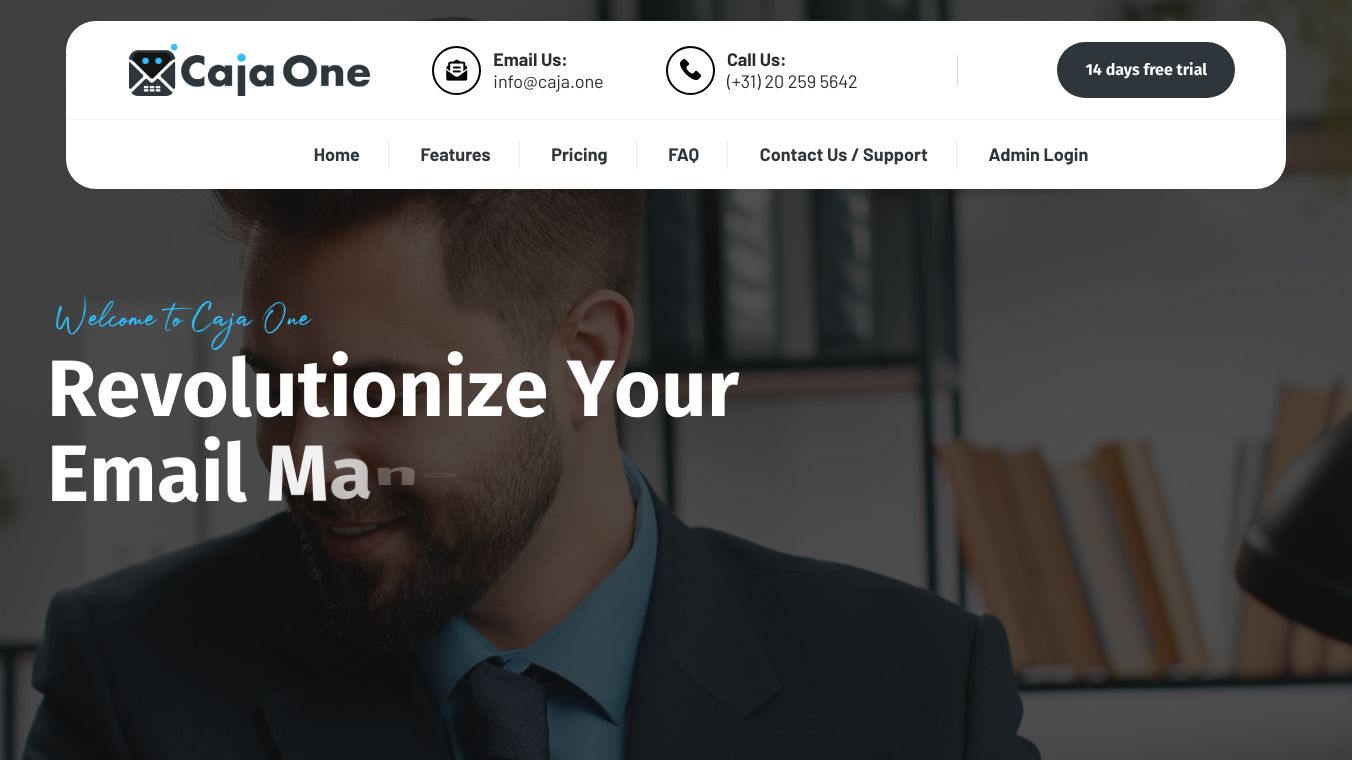The height and width of the screenshot is (760, 1352).
Task: Click the Welcome to Caja One script text
Action: pos(182,321)
